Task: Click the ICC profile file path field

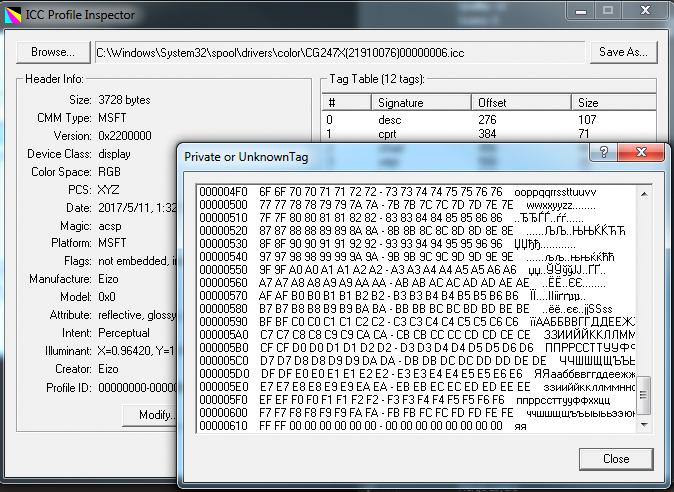Action: pos(340,53)
